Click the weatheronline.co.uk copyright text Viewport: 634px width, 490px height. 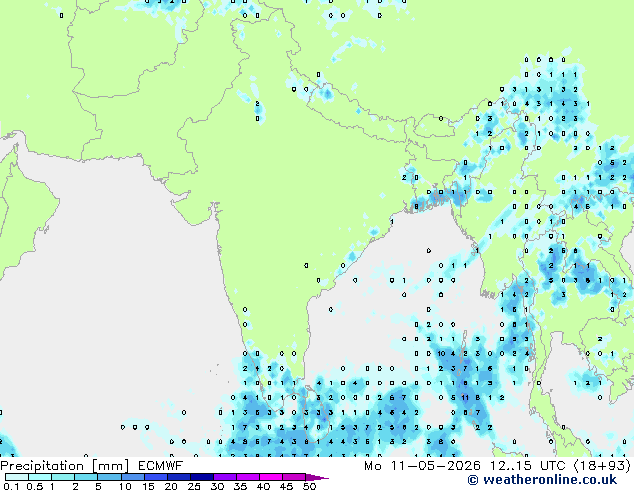tap(542, 480)
